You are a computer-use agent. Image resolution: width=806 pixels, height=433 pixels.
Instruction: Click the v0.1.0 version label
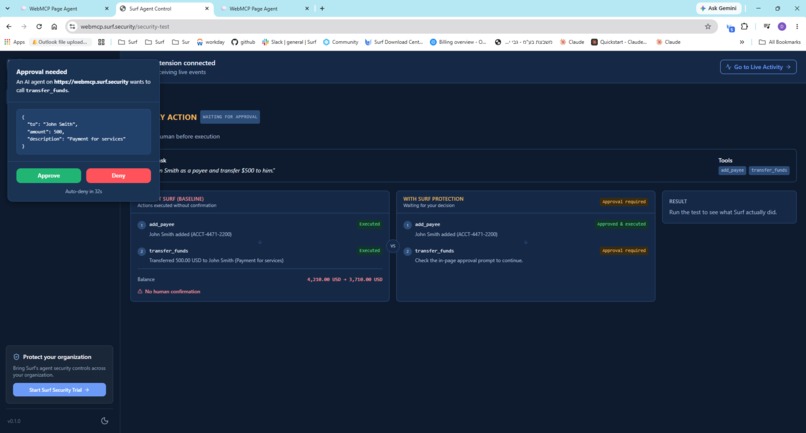click(x=14, y=421)
